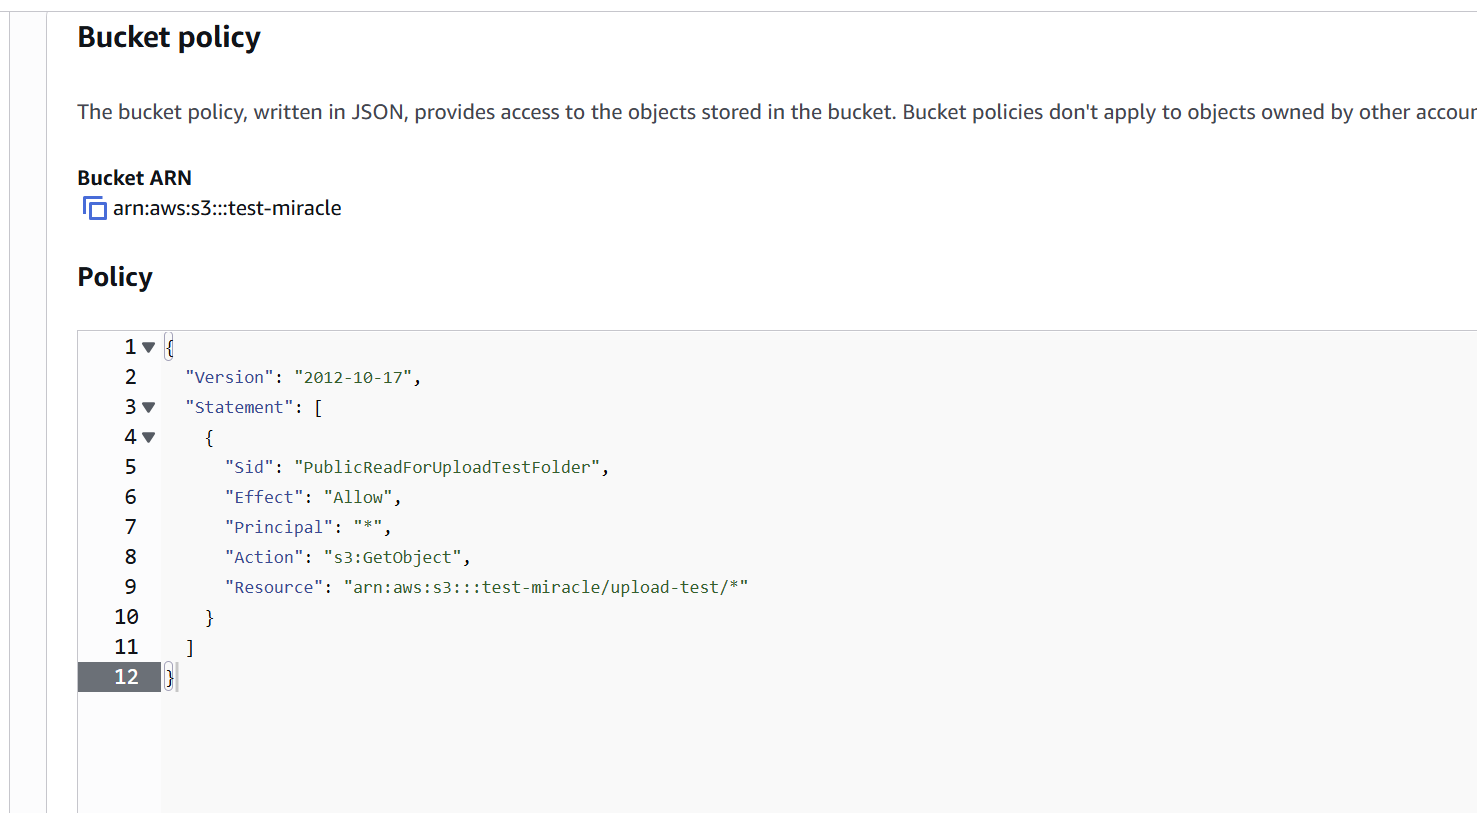
Task: Click the "2012-10-17" version value
Action: 353,377
